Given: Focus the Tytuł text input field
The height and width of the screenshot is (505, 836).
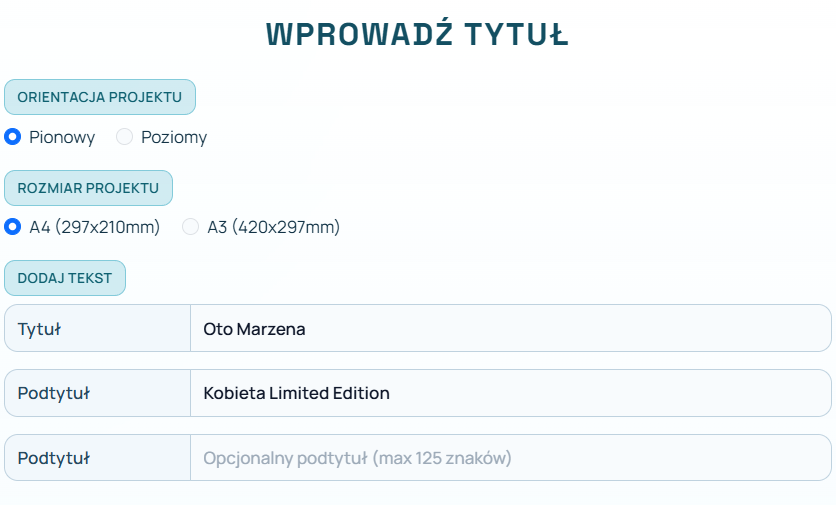Looking at the screenshot, I should (510, 328).
